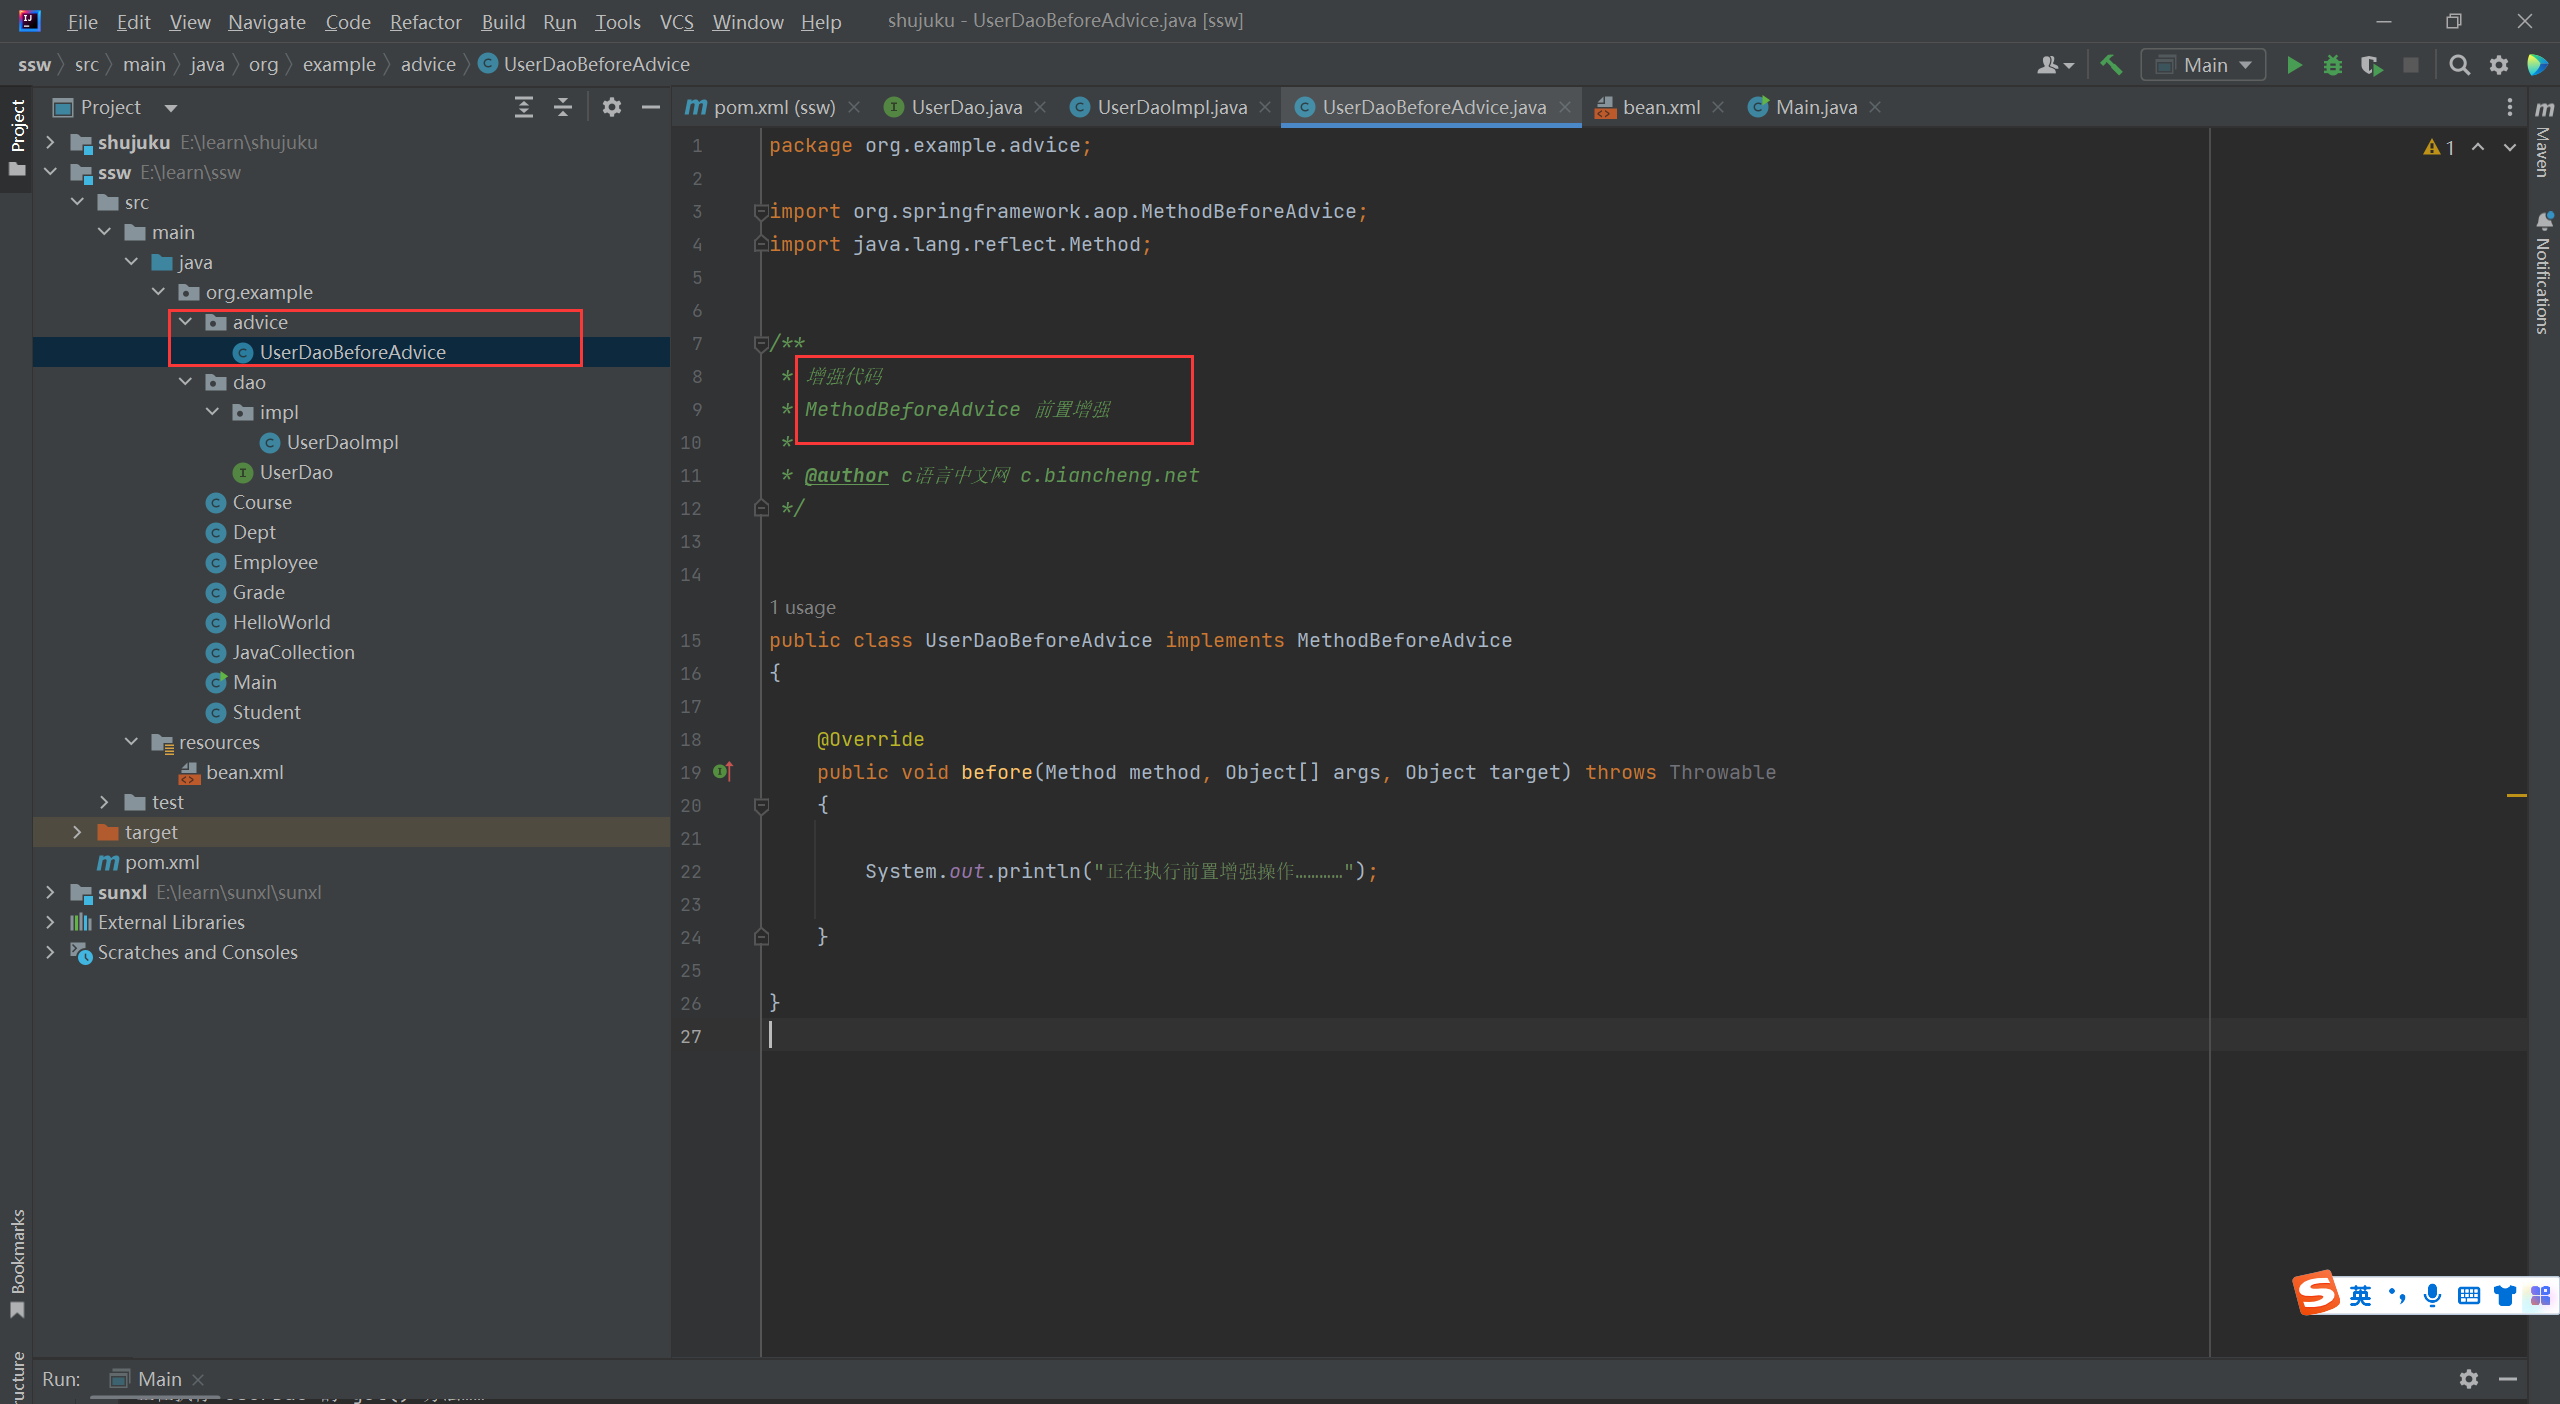This screenshot has height=1404, width=2560.
Task: Collapse the advice package node
Action: (x=186, y=322)
